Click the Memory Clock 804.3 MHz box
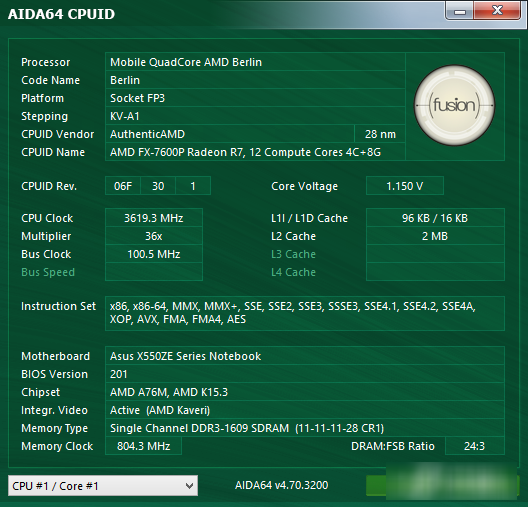This screenshot has width=528, height=507. click(143, 446)
